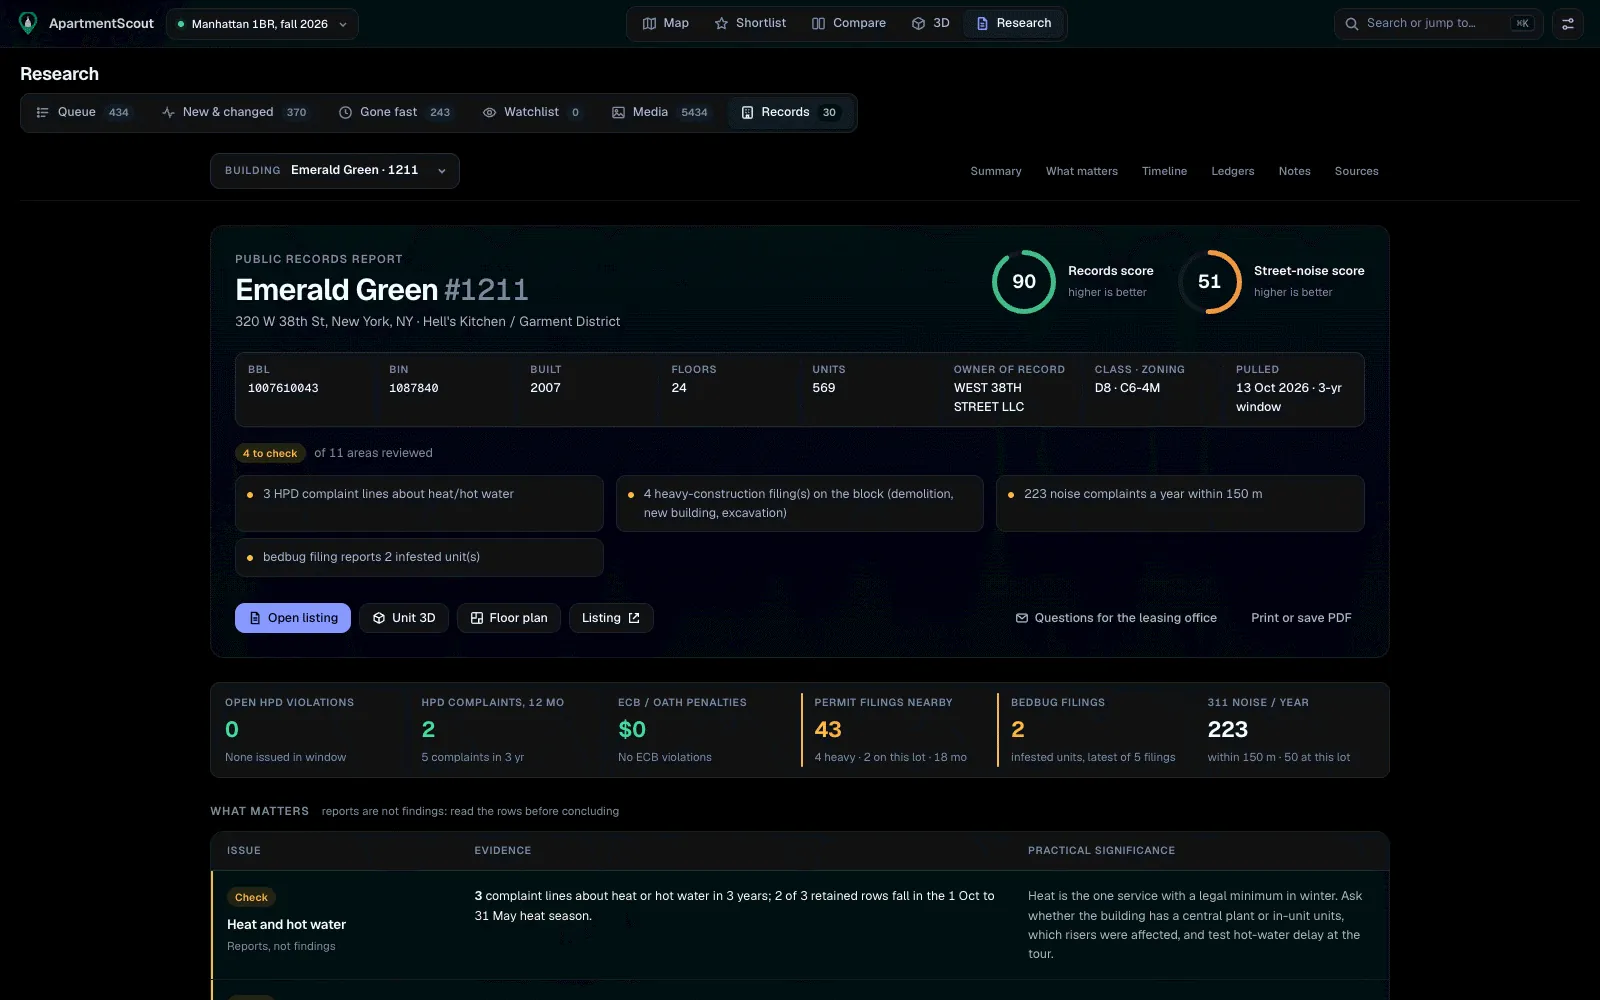Show New & changed listings
This screenshot has height=1000, width=1600.
click(x=235, y=112)
